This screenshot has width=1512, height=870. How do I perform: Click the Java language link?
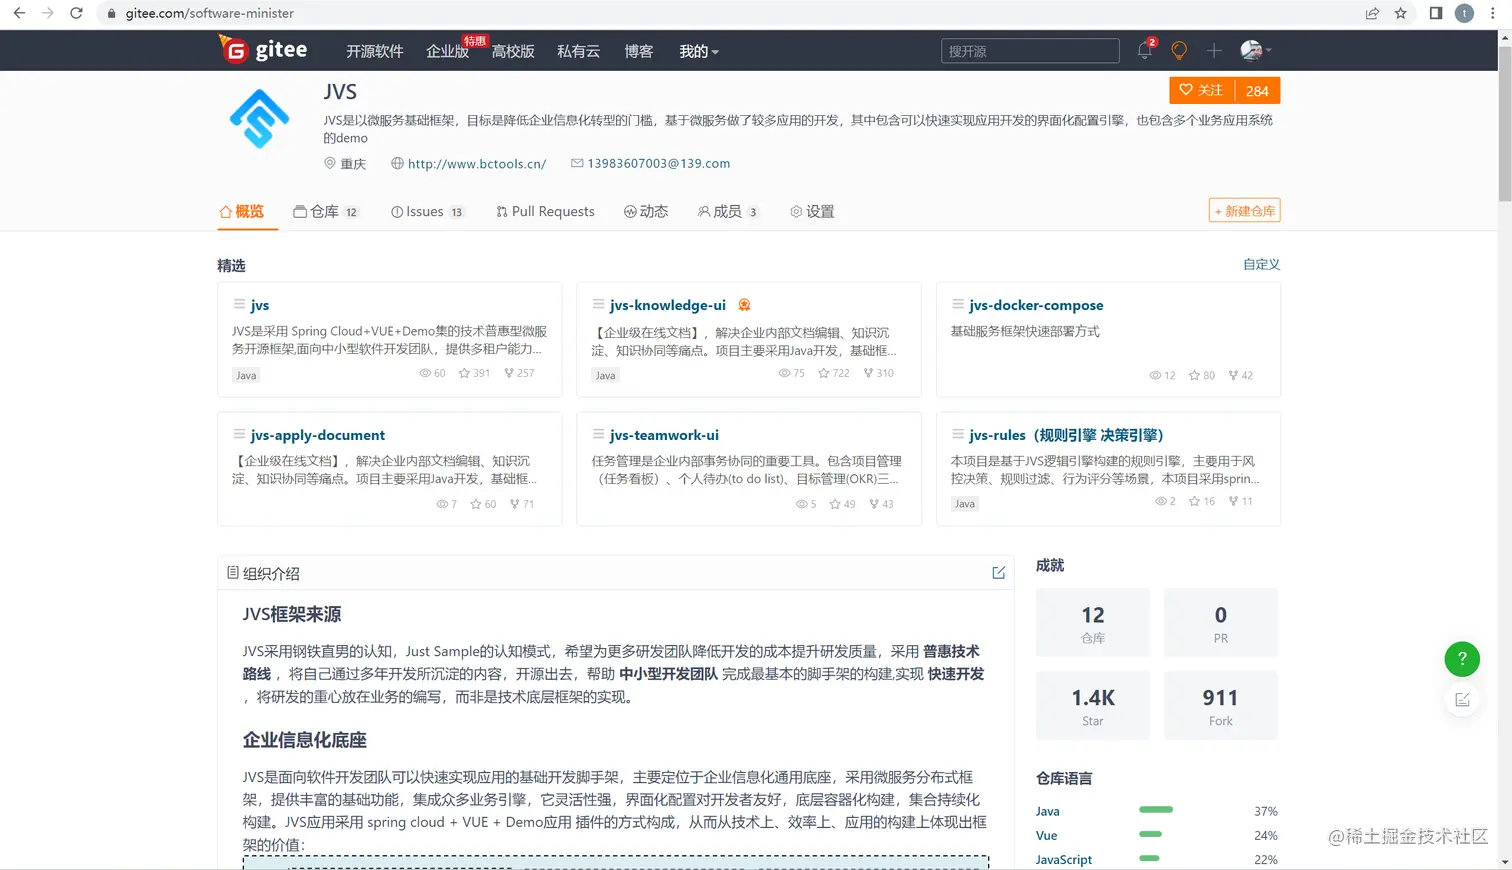click(1048, 811)
